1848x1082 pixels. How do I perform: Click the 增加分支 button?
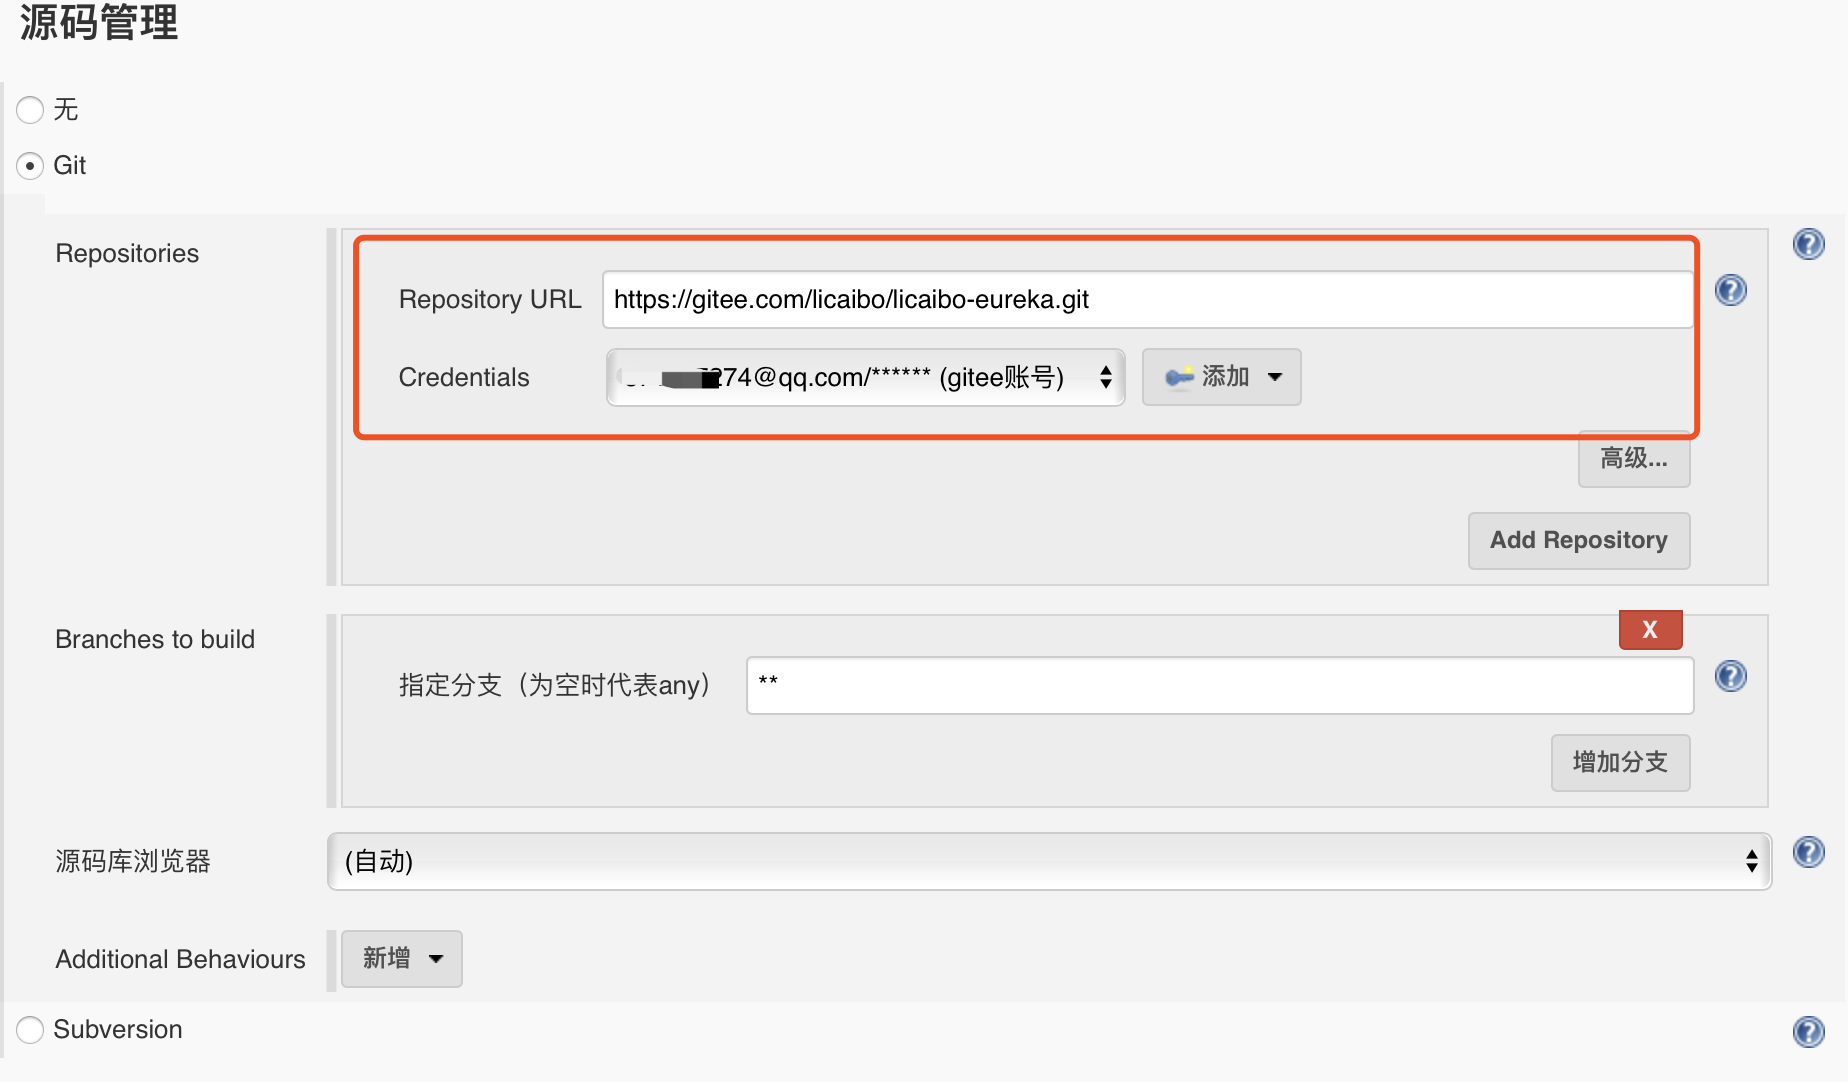(x=1620, y=763)
